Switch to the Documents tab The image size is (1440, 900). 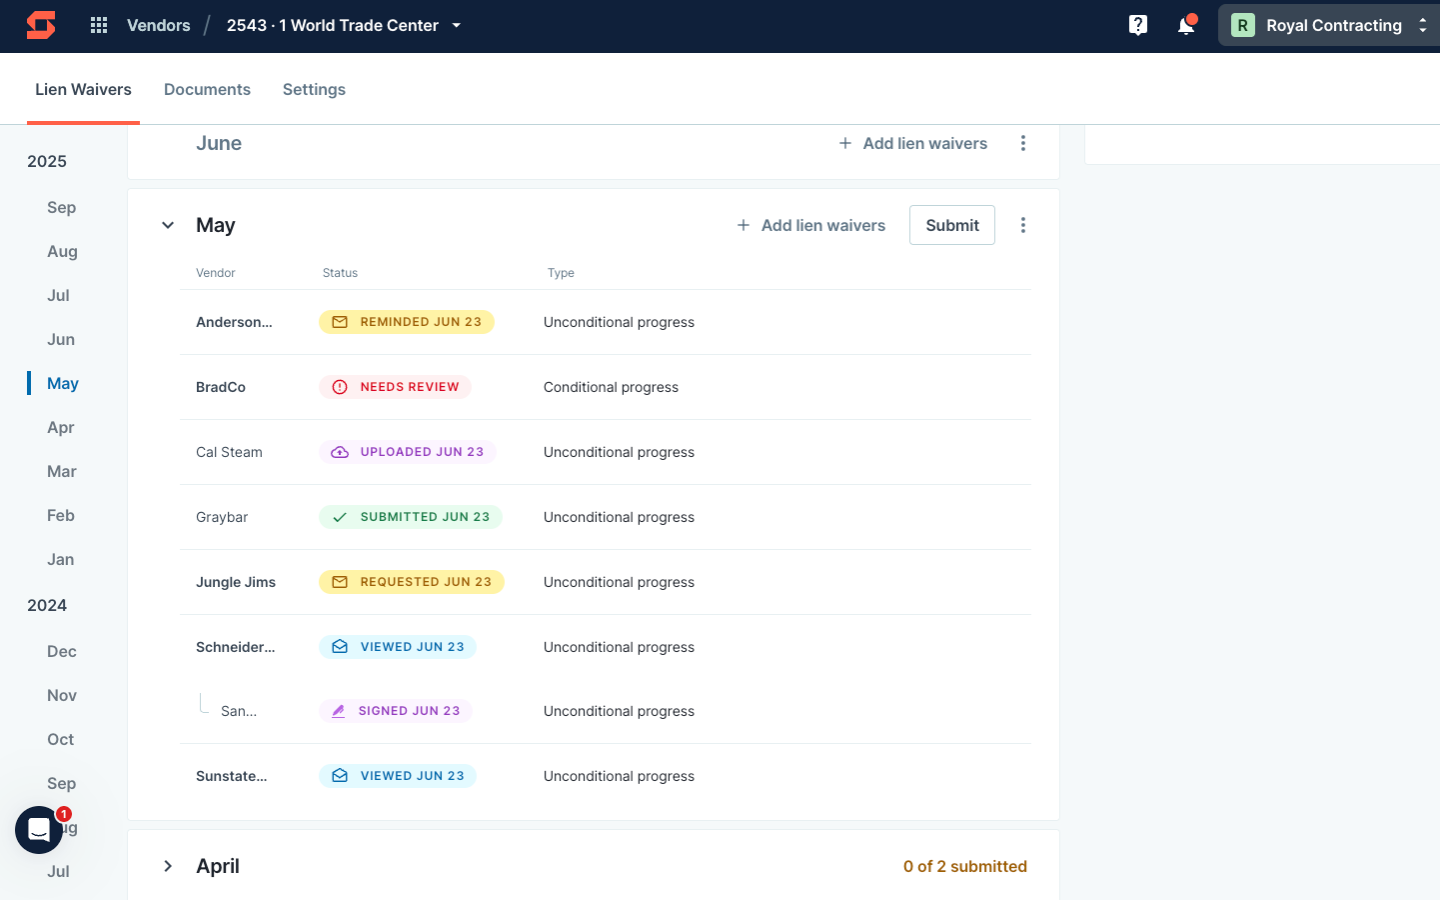click(207, 89)
